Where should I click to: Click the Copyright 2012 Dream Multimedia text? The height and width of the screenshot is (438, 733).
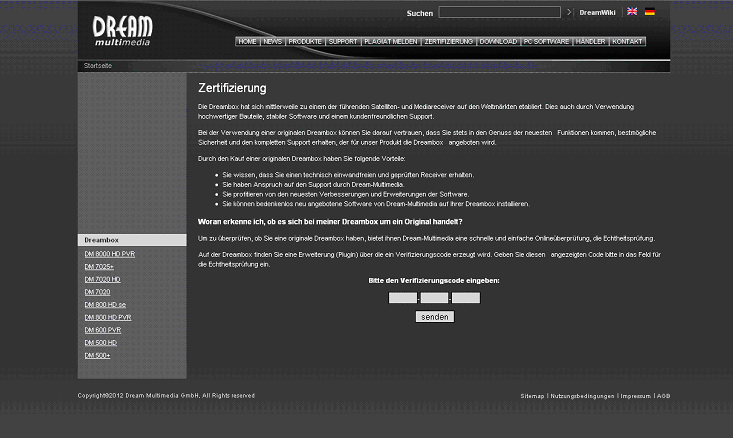pyautogui.click(x=166, y=395)
